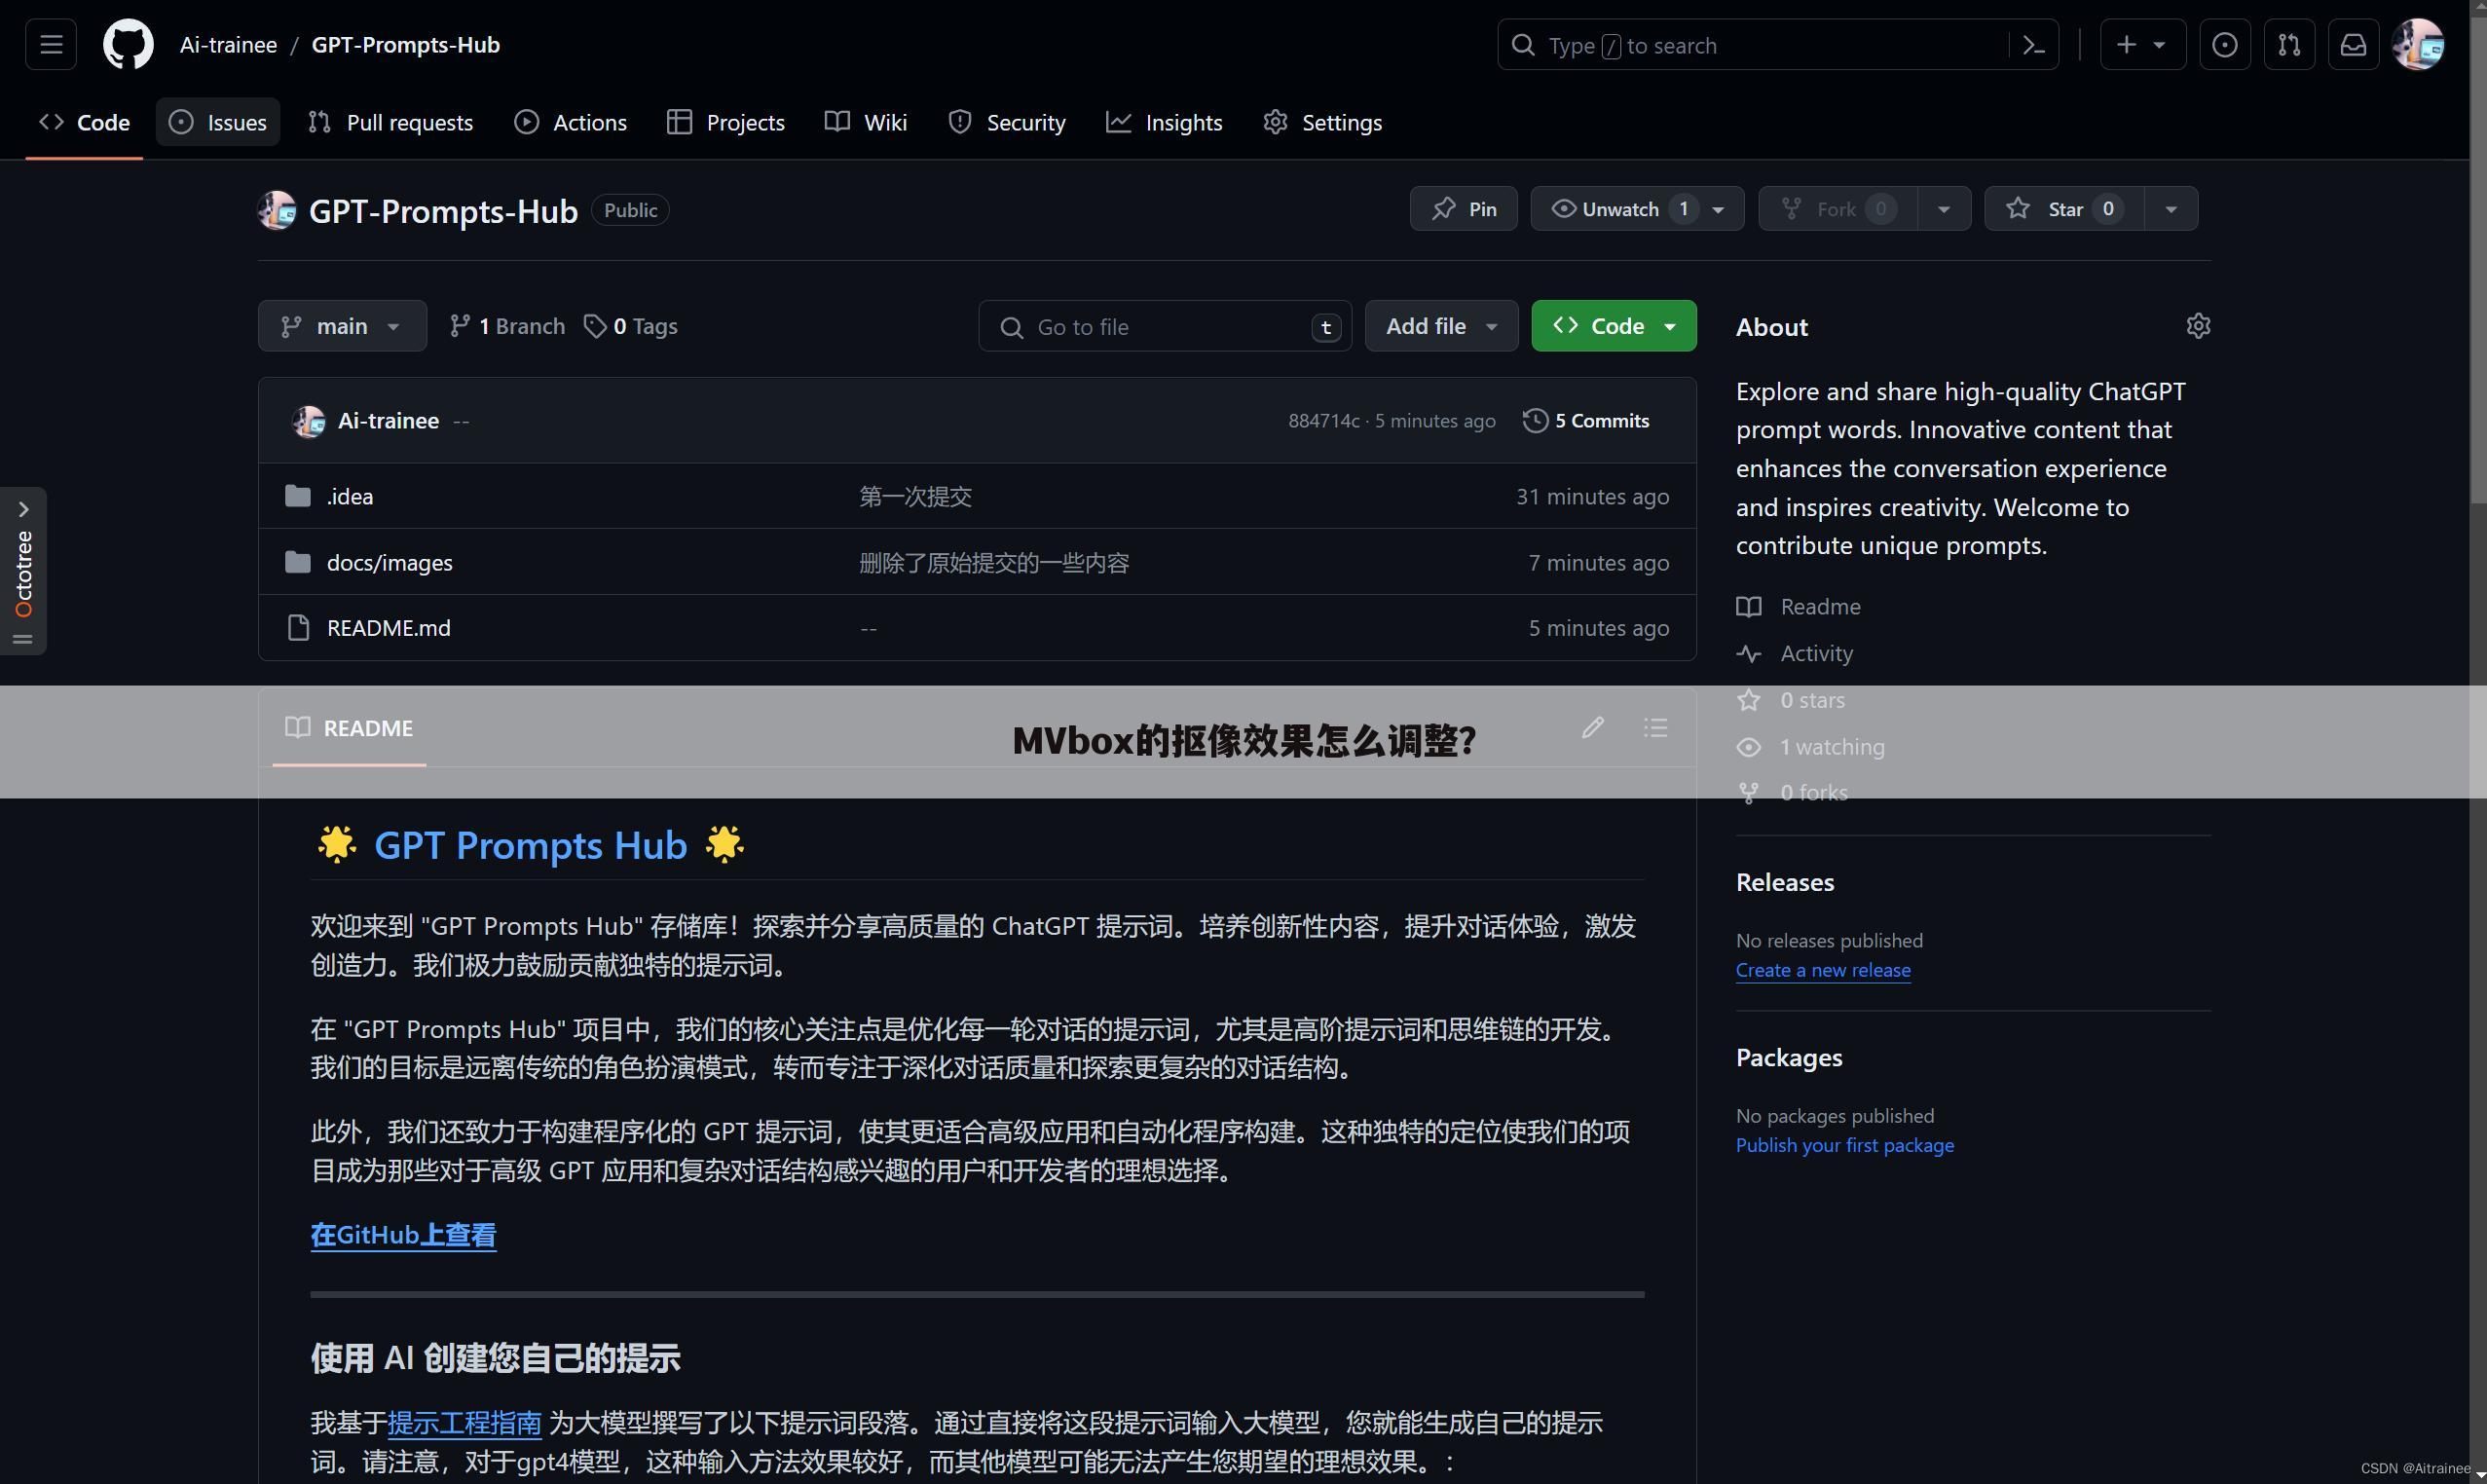Star the repository
The image size is (2487, 1484).
coord(2064,208)
